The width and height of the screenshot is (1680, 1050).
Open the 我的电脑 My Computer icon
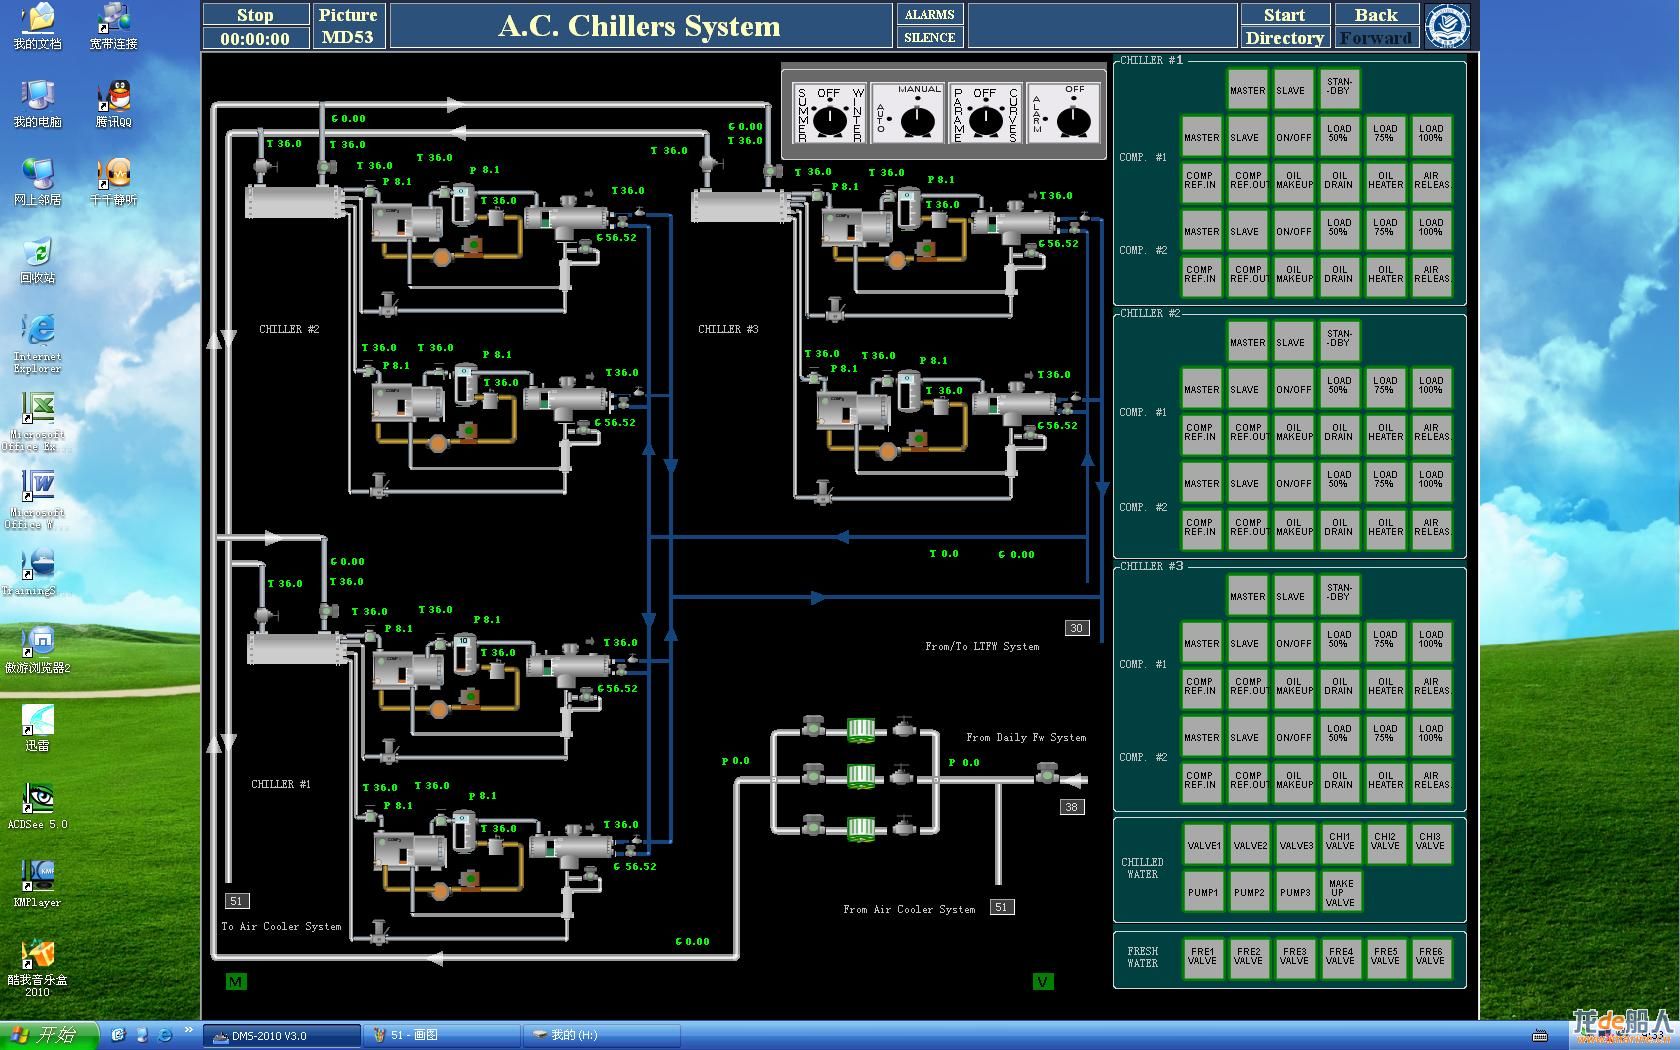coord(37,104)
